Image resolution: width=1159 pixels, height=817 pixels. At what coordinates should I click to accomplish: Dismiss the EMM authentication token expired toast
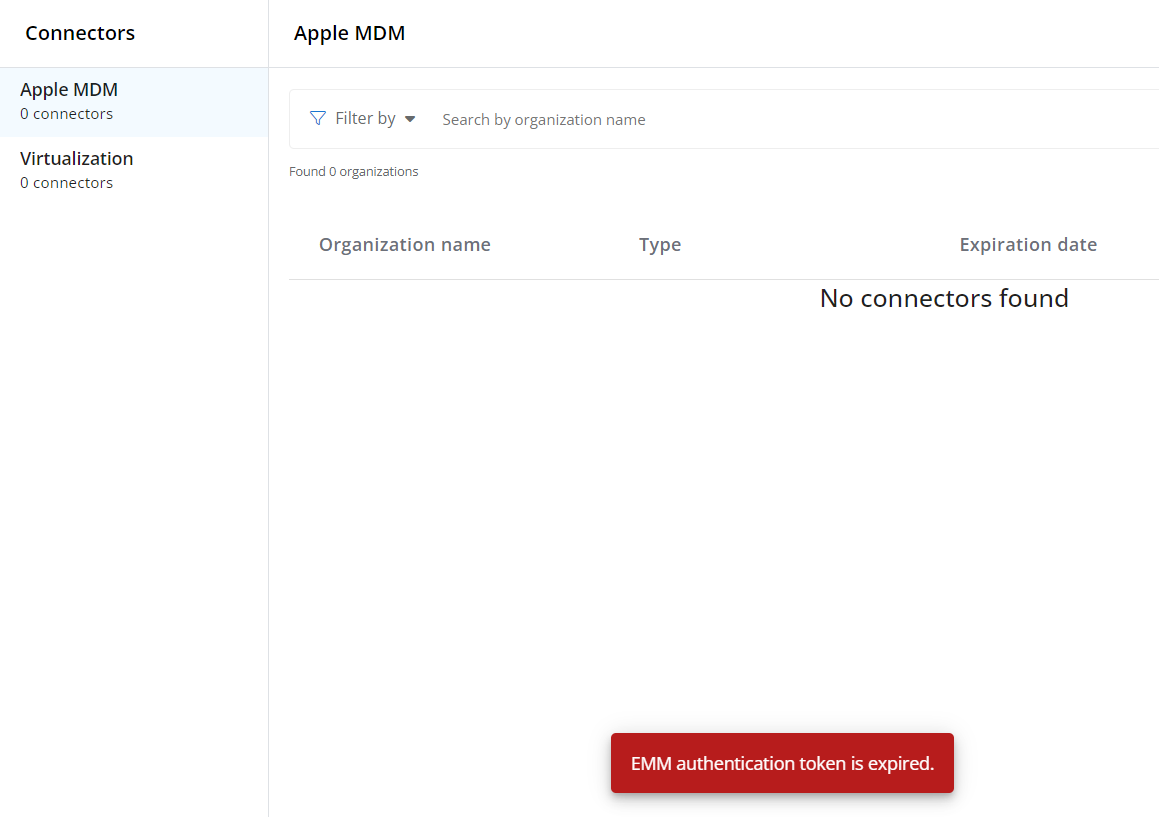[782, 764]
